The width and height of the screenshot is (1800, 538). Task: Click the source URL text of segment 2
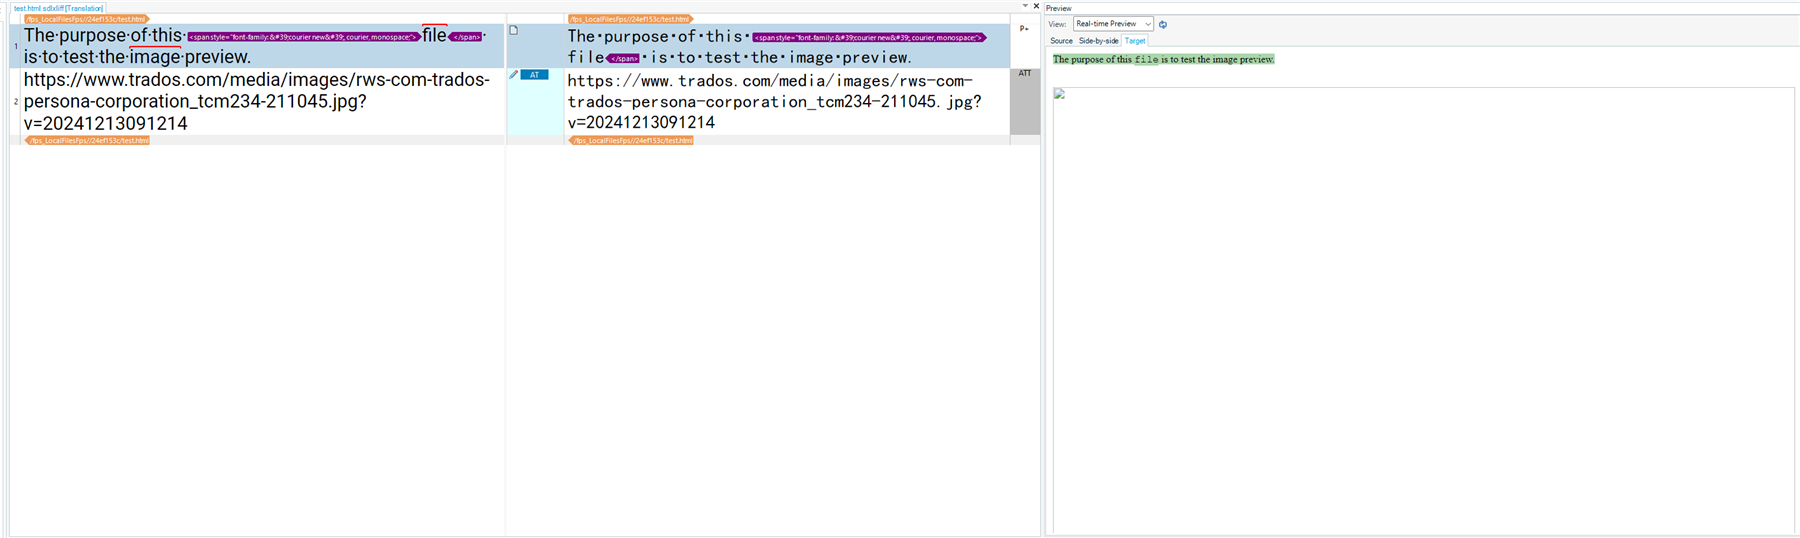pos(257,101)
